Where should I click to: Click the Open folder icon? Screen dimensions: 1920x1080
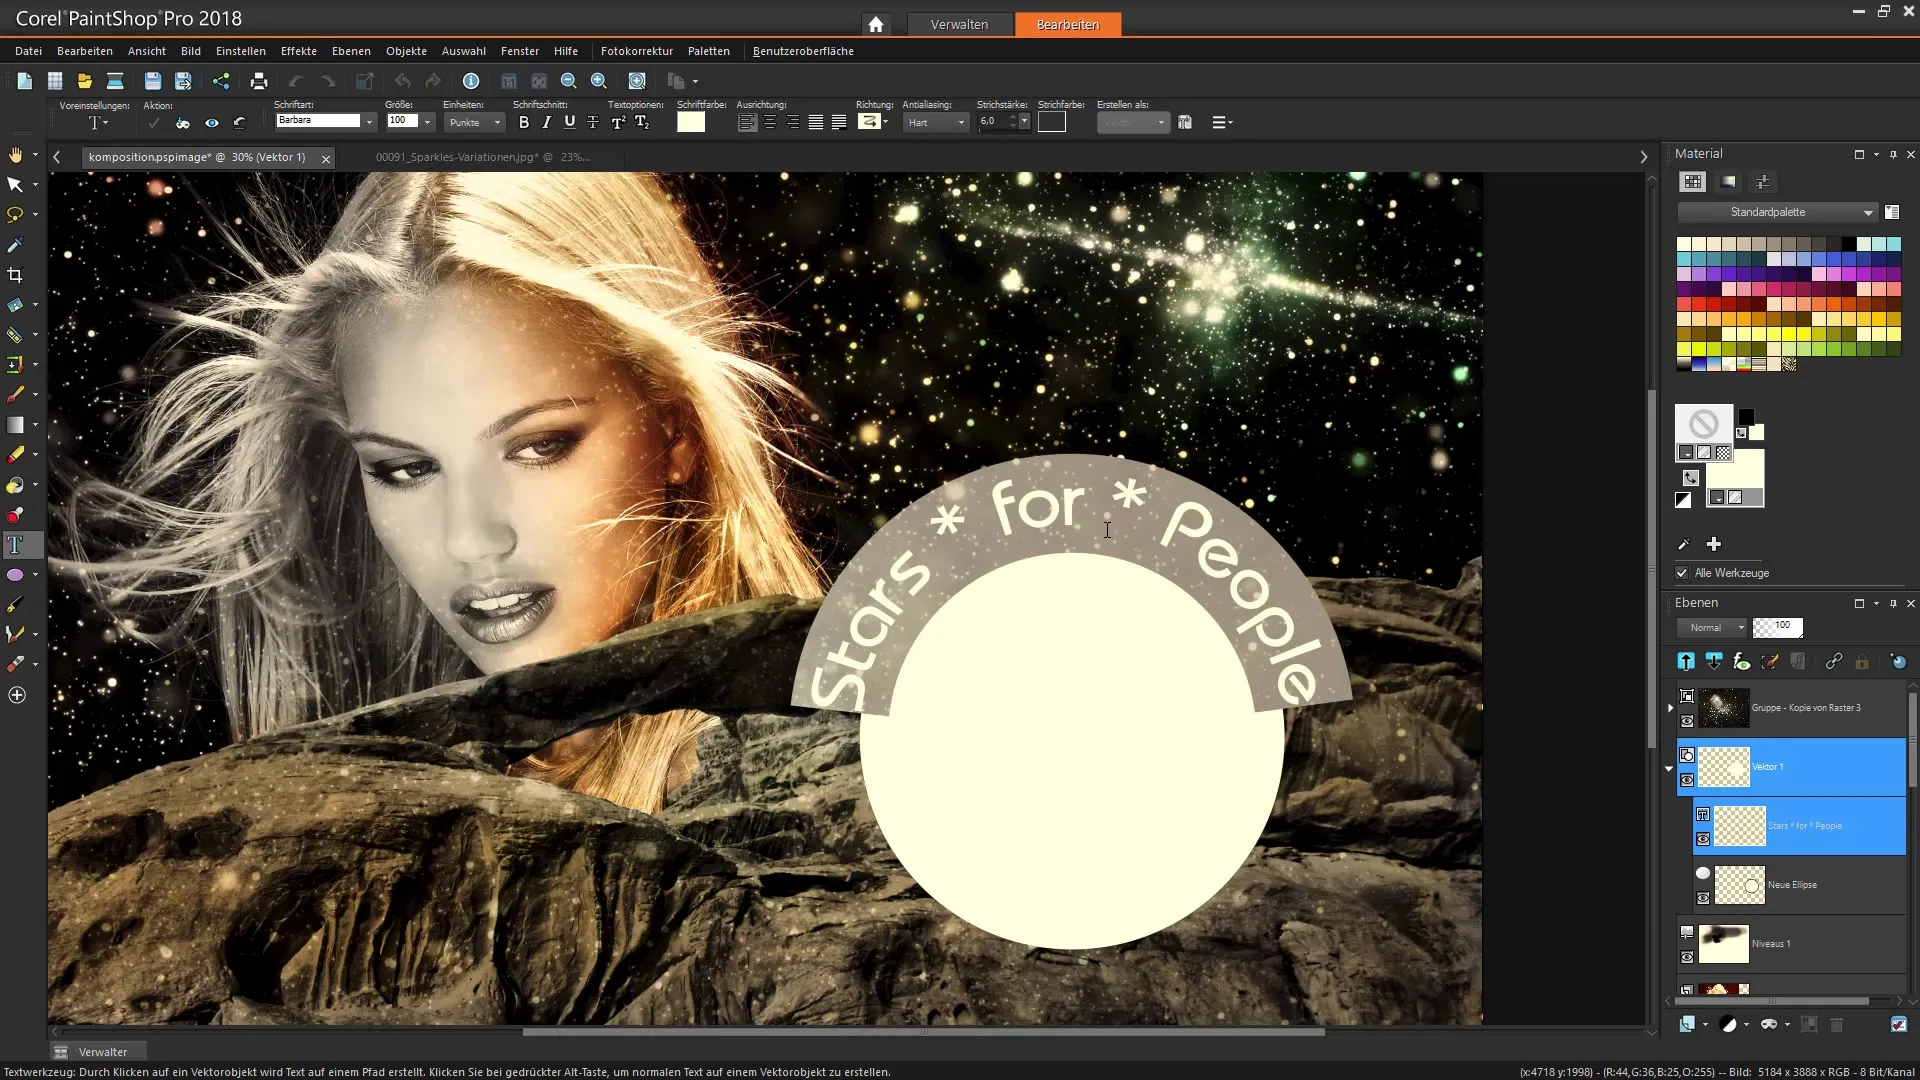coord(85,81)
